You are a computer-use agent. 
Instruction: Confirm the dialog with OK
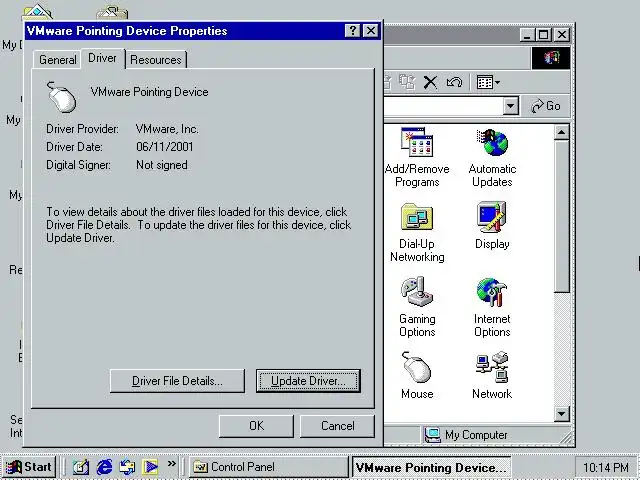(x=256, y=426)
